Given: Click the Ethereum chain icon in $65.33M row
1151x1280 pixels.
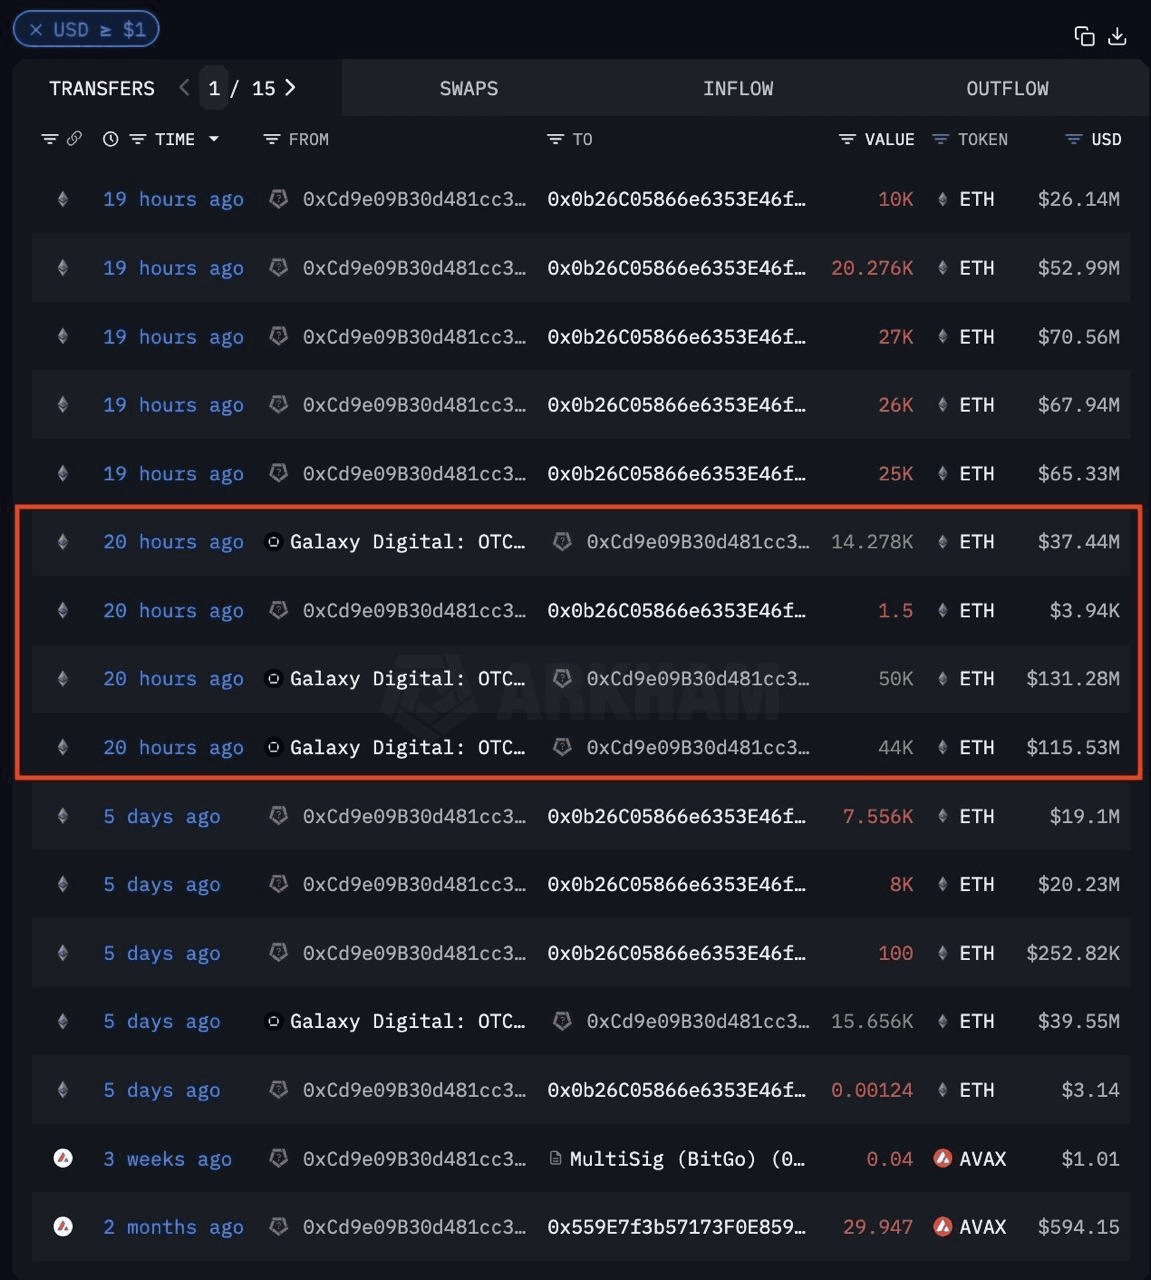Looking at the screenshot, I should point(63,474).
